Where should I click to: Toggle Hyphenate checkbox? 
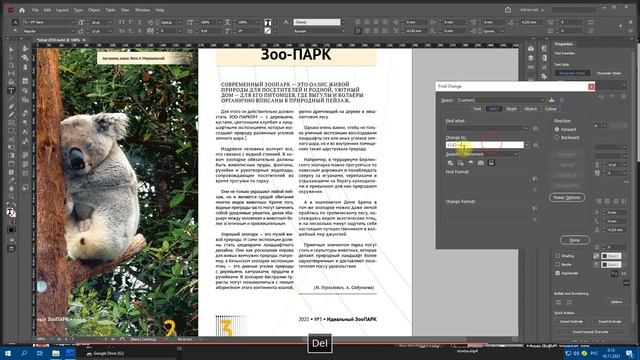(558, 273)
